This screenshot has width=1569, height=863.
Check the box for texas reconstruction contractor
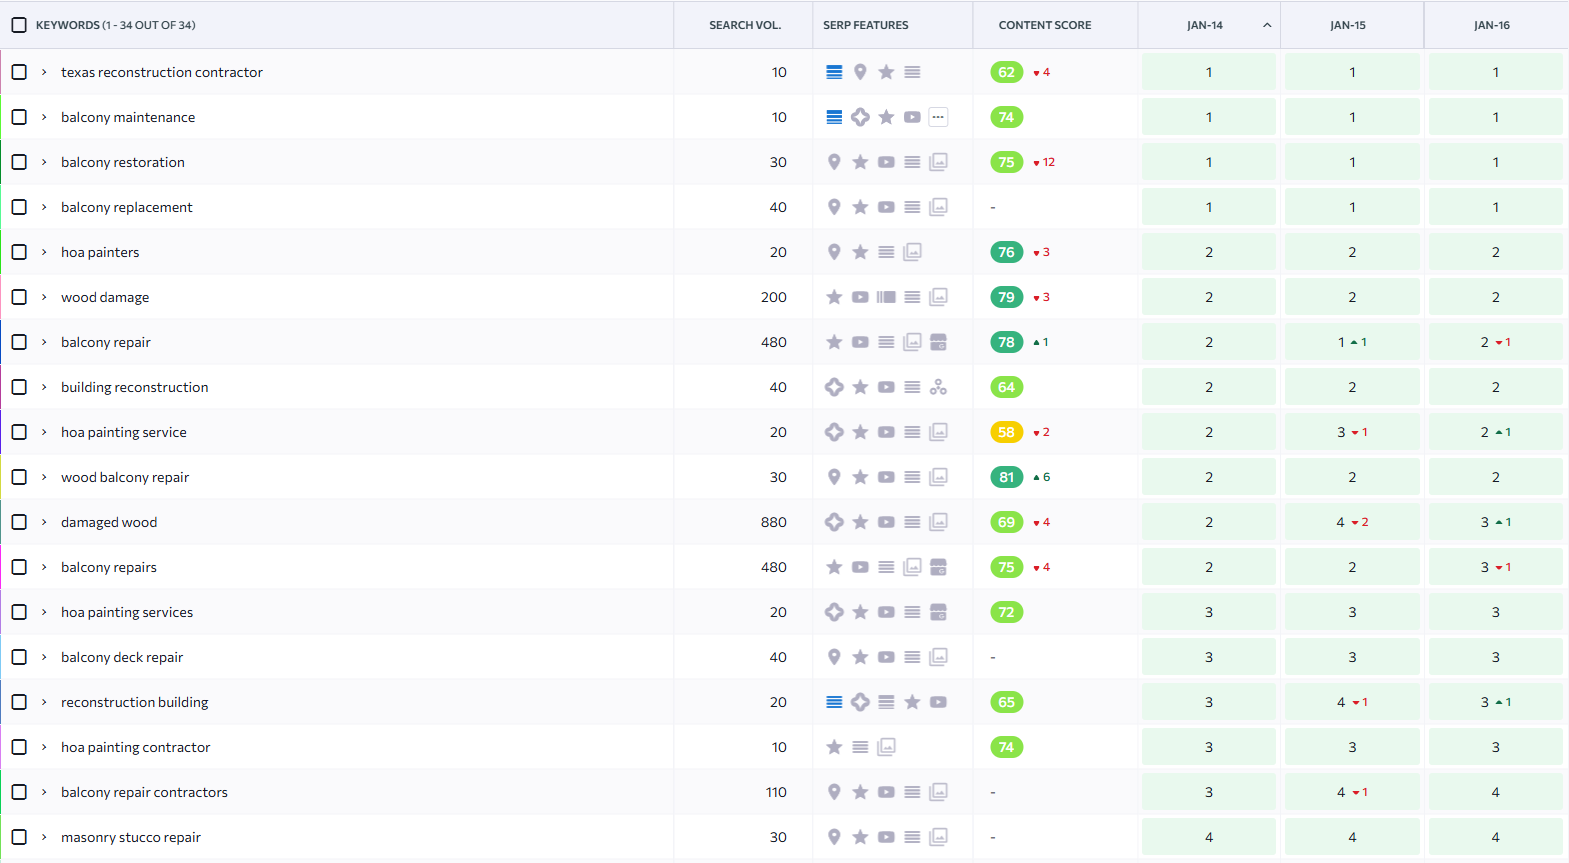[x=19, y=72]
